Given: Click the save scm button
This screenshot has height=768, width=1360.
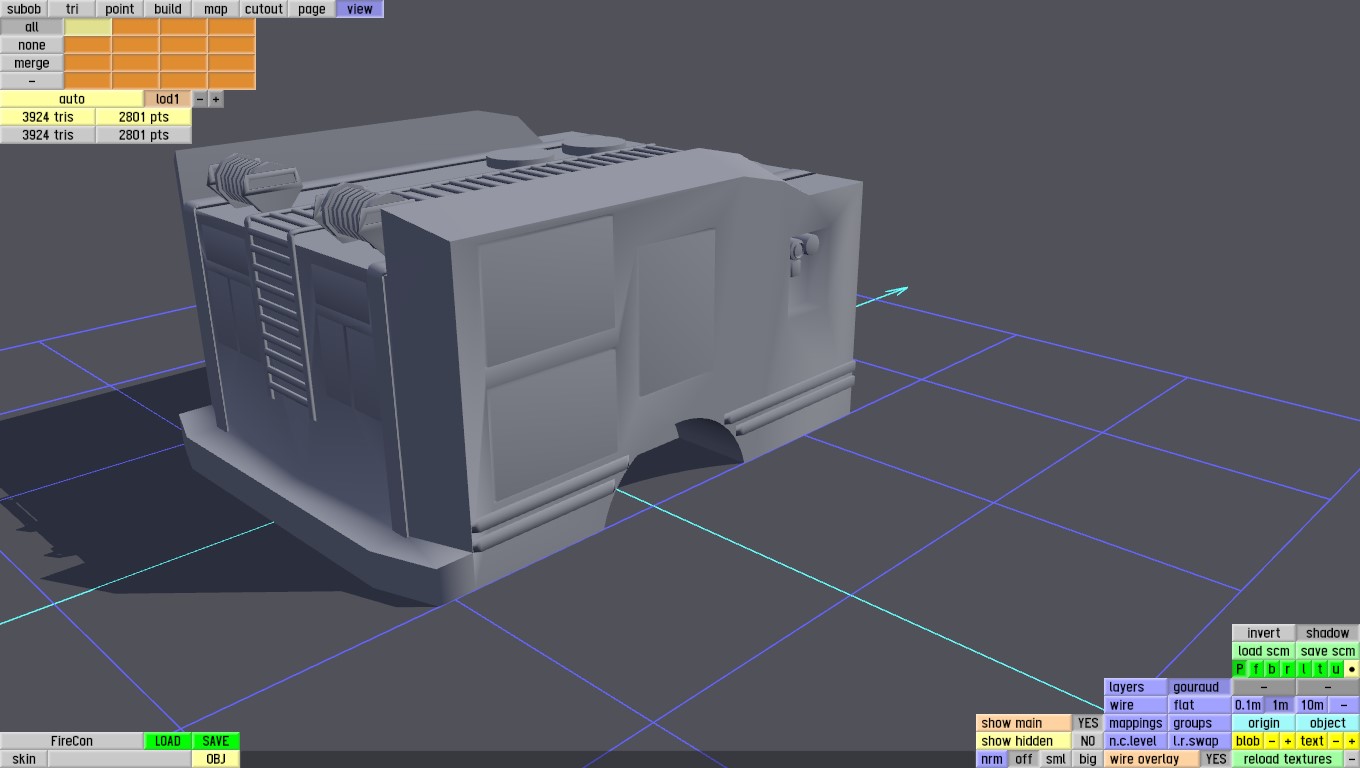Looking at the screenshot, I should (x=1328, y=651).
